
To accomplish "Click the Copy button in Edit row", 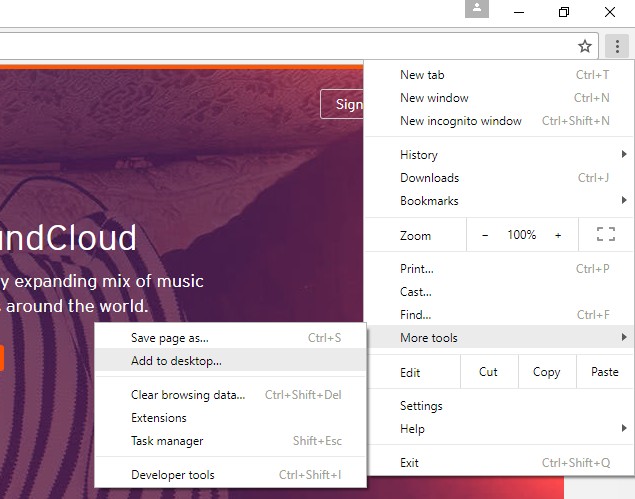I will point(546,372).
